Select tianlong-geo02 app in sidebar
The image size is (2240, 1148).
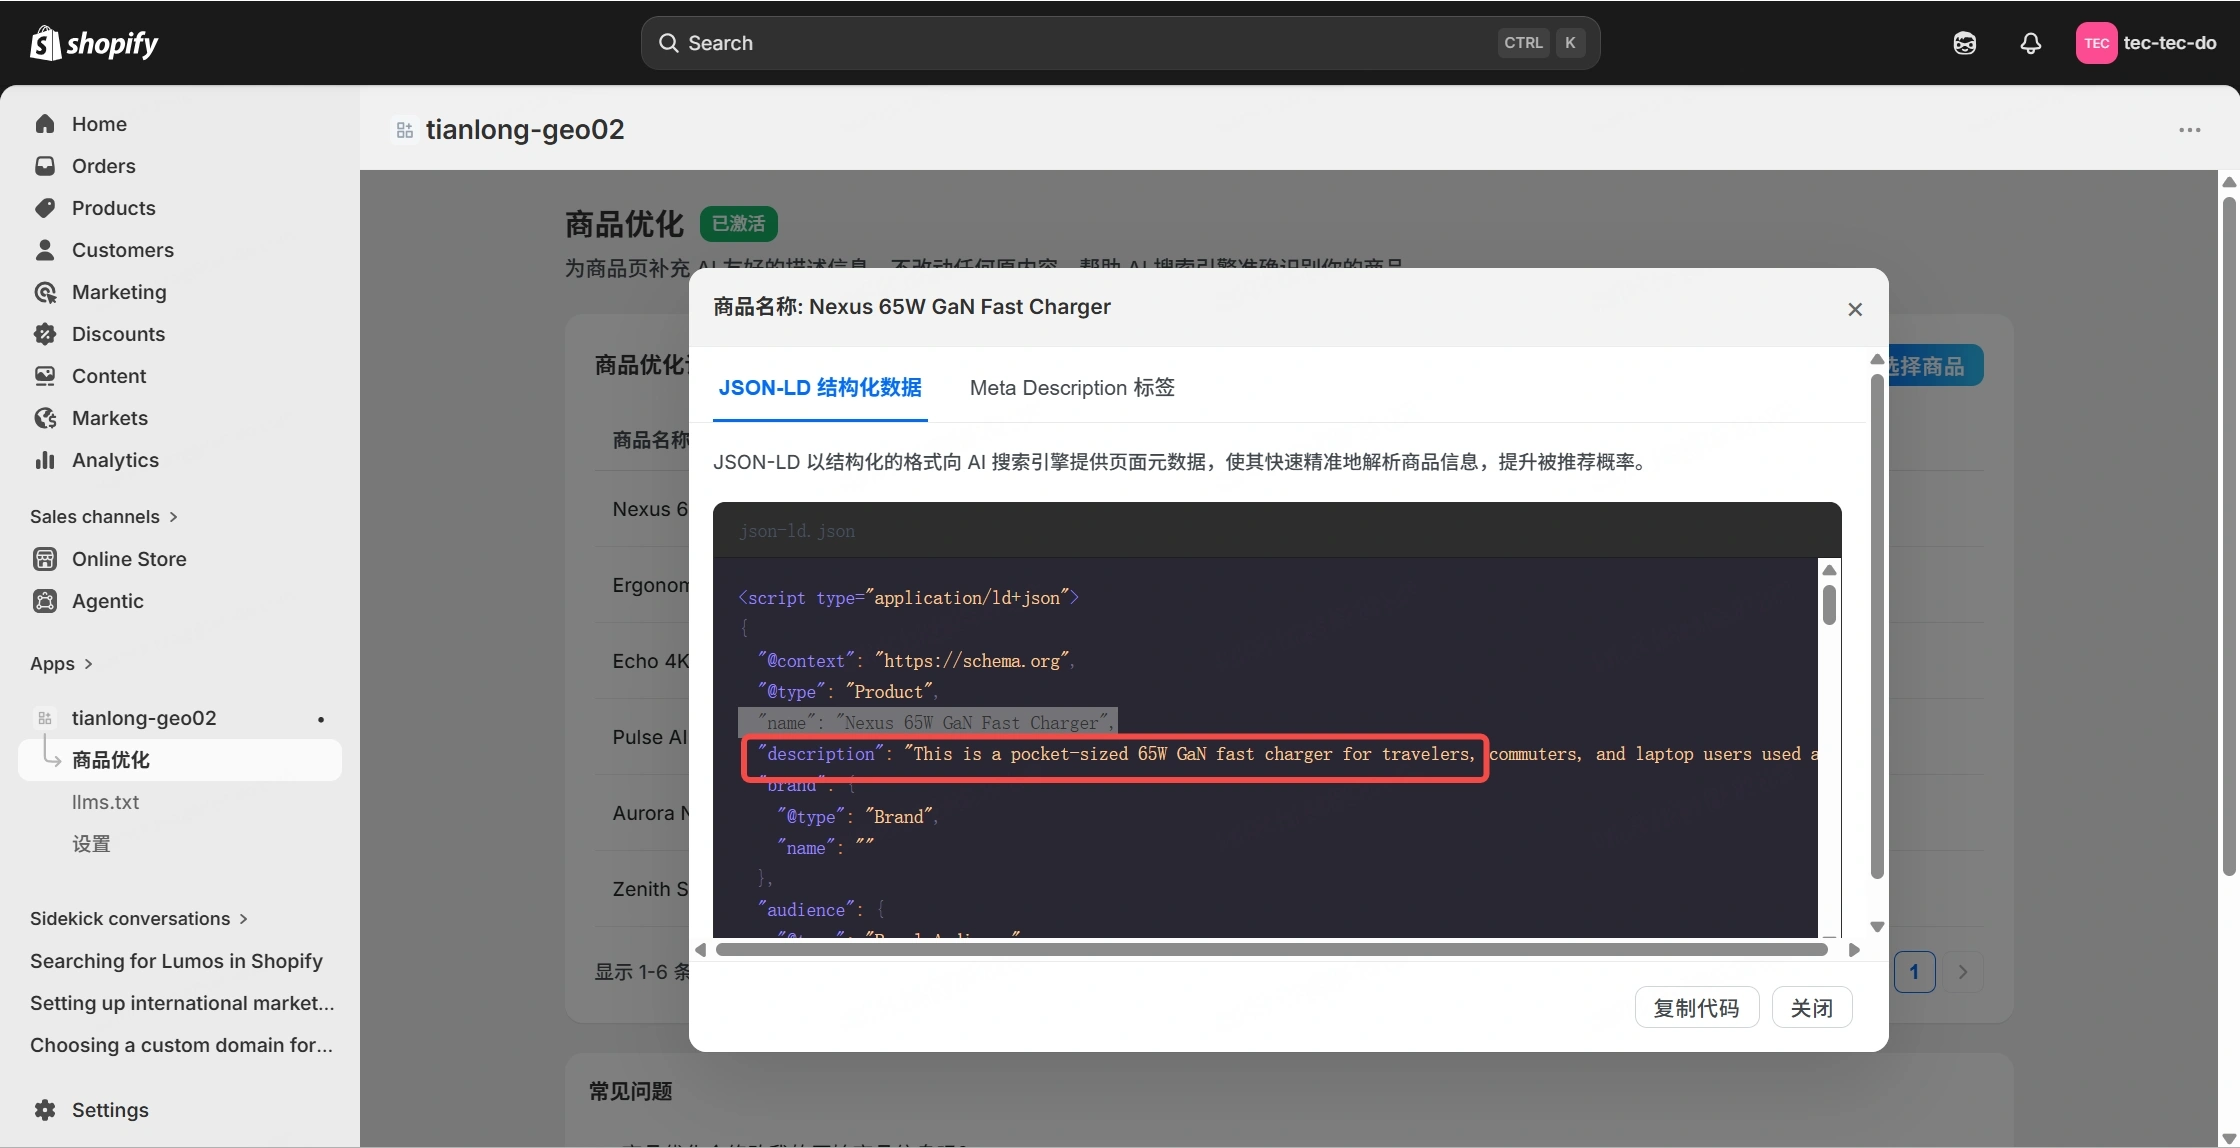click(x=143, y=718)
